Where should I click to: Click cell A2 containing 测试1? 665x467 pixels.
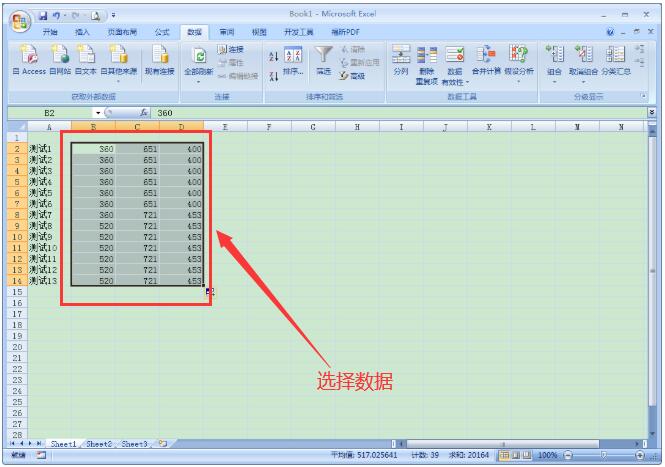49,149
